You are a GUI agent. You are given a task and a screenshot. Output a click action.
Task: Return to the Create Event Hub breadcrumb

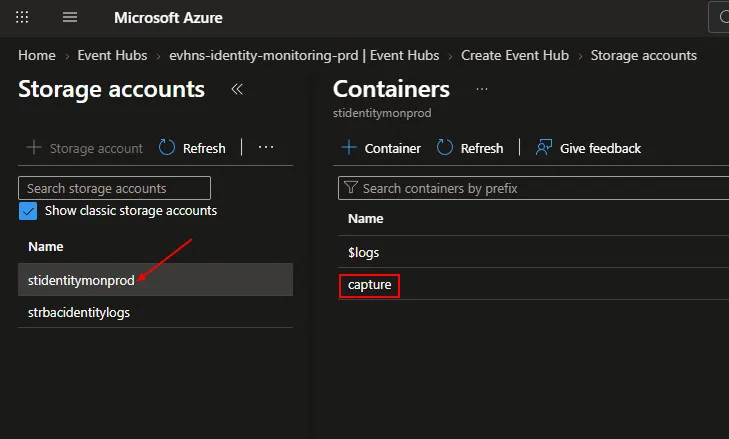[515, 55]
